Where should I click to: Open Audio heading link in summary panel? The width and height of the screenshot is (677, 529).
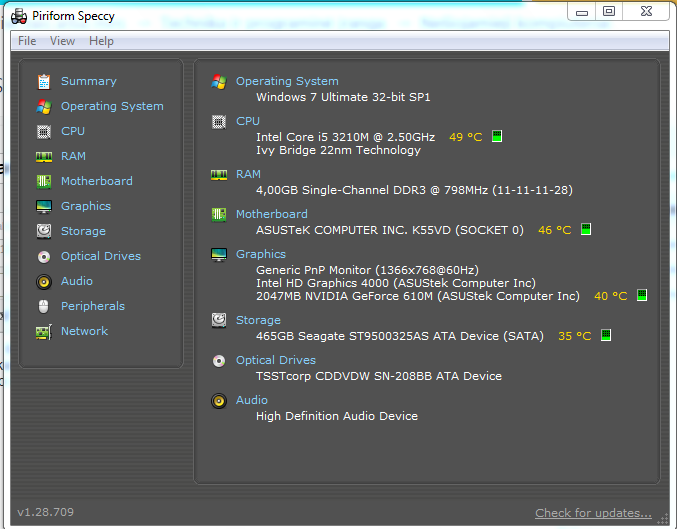252,400
